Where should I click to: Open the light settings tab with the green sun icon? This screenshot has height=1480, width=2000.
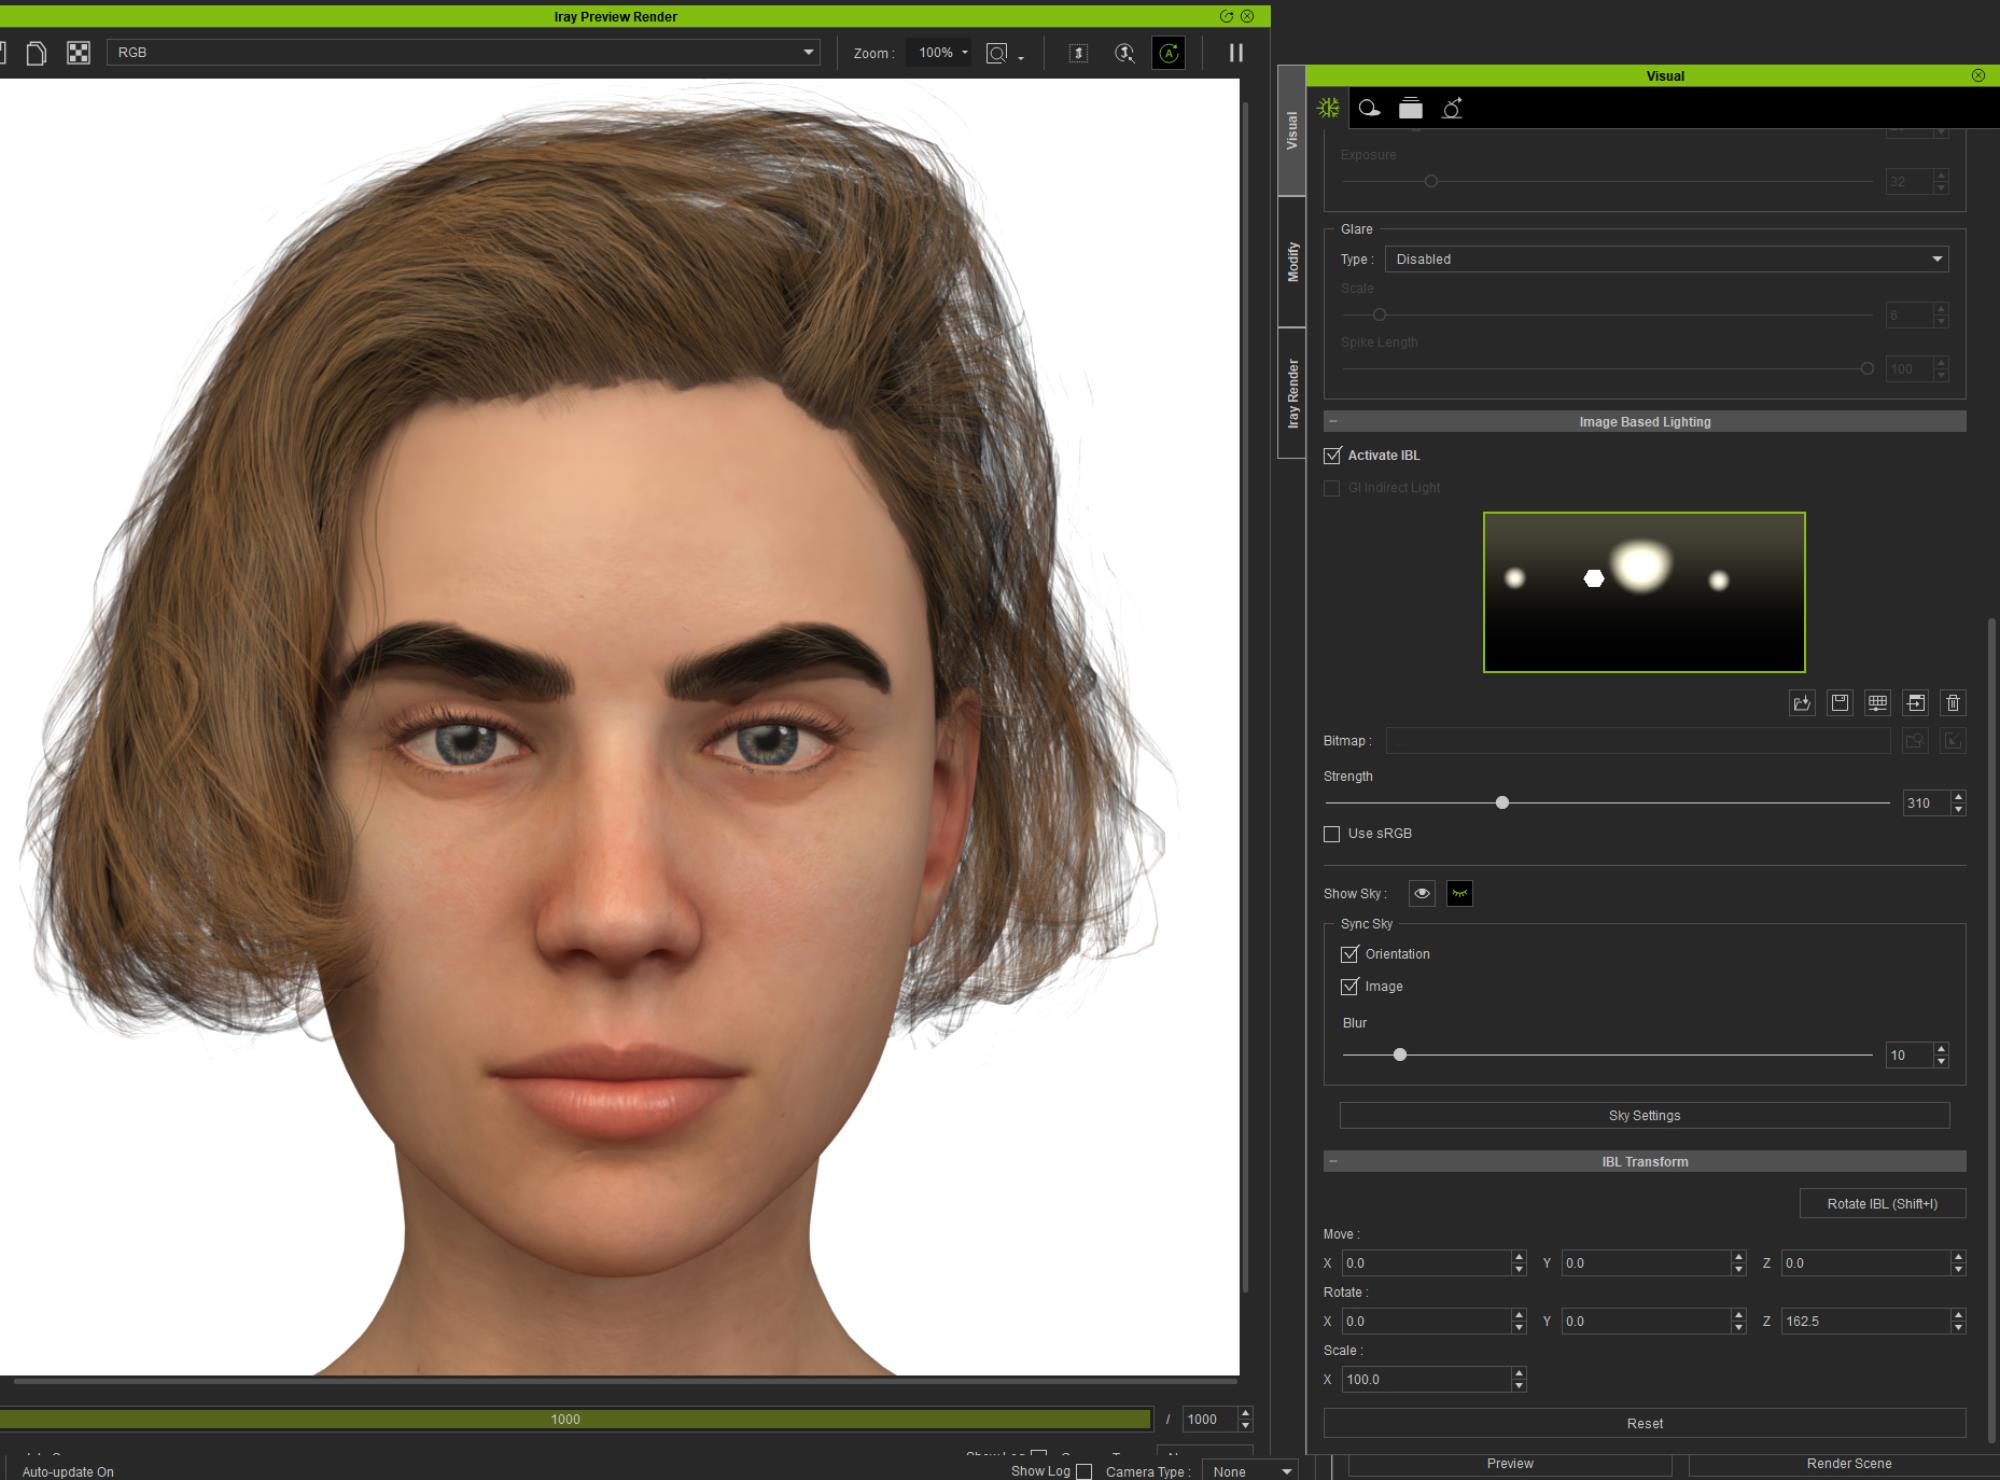coord(1328,108)
